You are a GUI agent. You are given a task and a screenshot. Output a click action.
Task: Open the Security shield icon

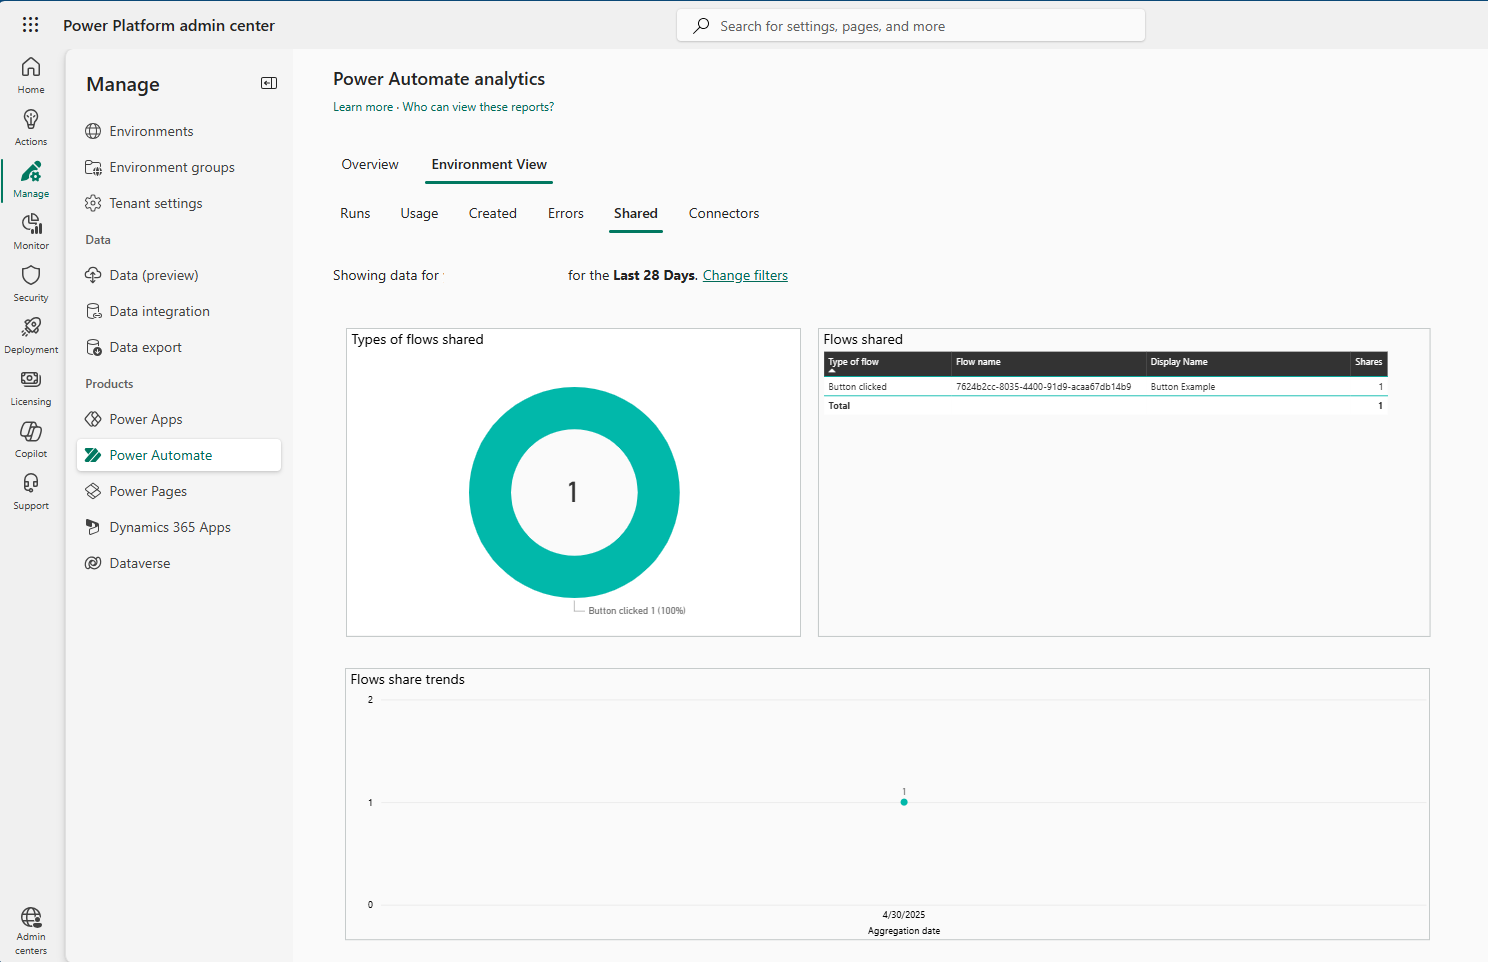coord(30,278)
